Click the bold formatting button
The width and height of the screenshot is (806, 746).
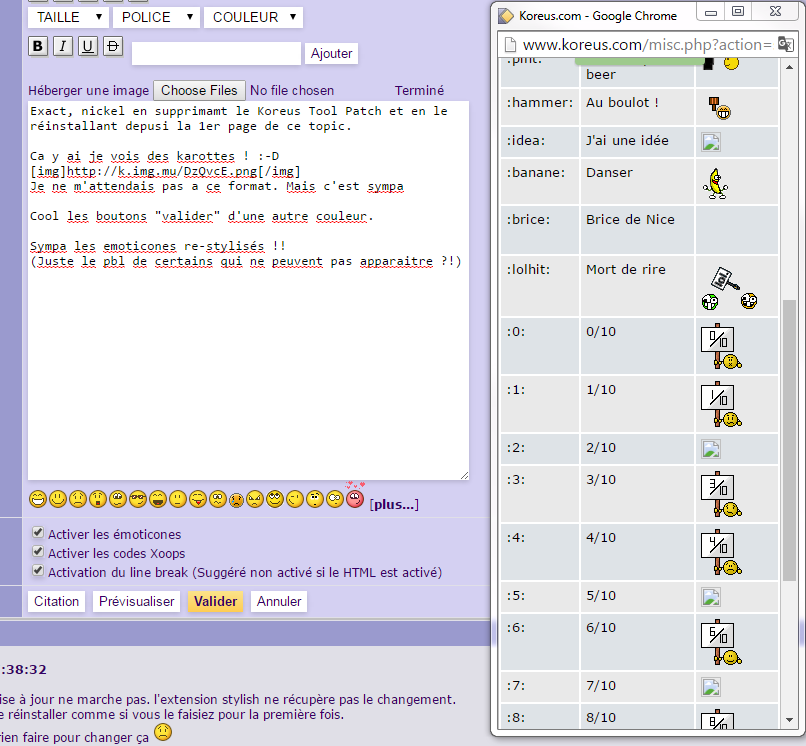tap(38, 46)
